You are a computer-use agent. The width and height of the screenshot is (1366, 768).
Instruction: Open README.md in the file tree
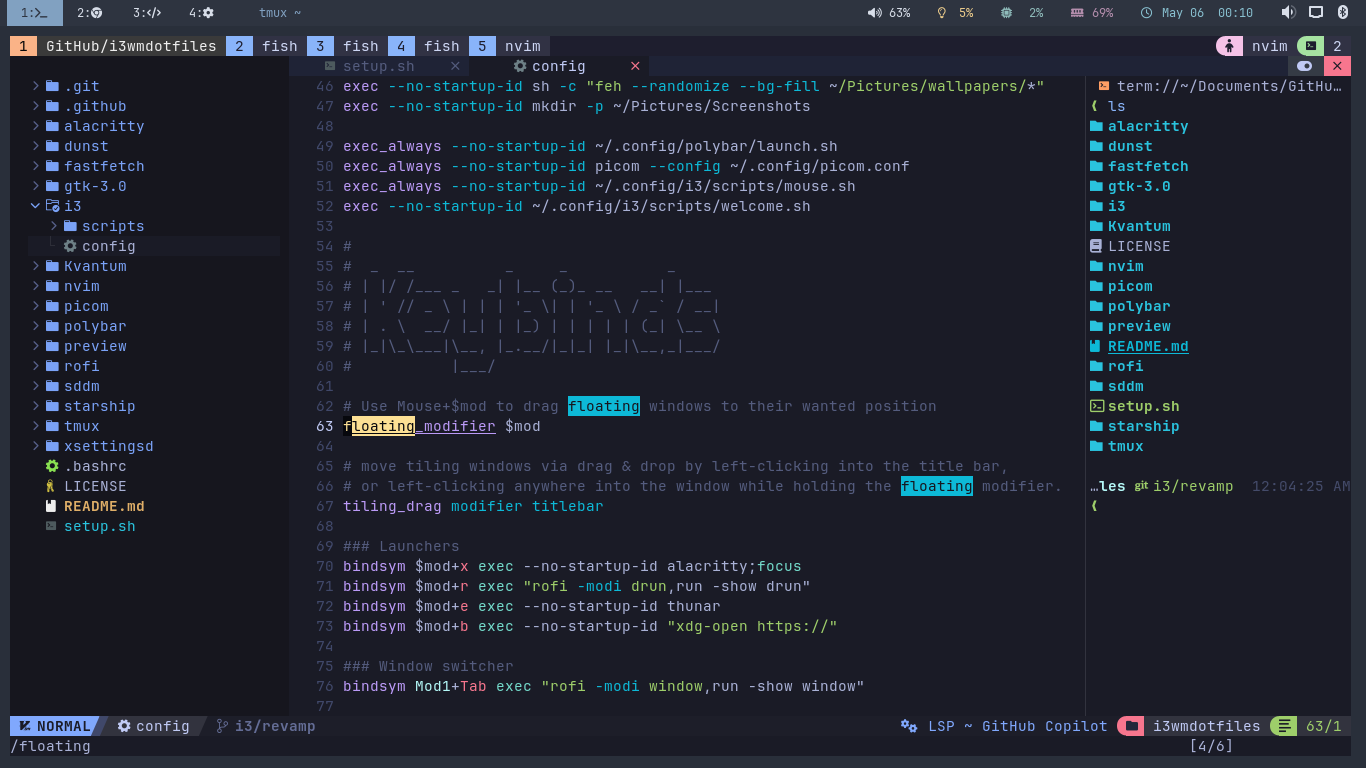[104, 506]
